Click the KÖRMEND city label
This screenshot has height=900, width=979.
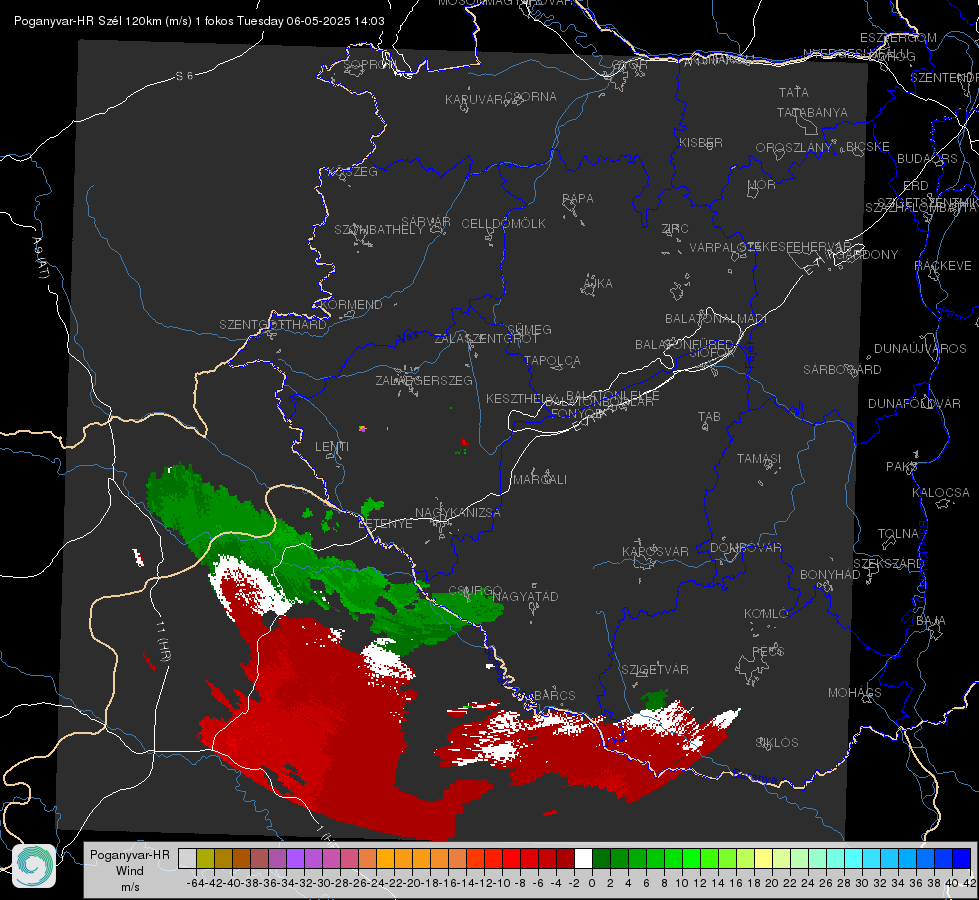(x=350, y=305)
